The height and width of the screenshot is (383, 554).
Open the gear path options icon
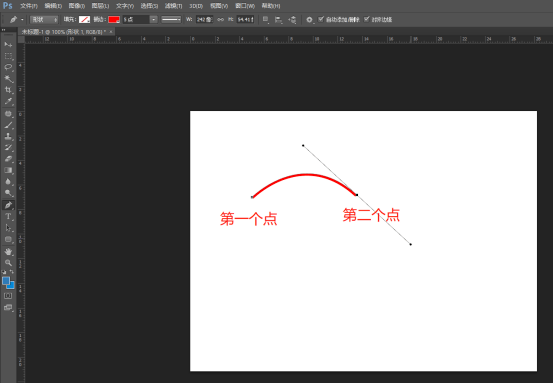coord(309,20)
